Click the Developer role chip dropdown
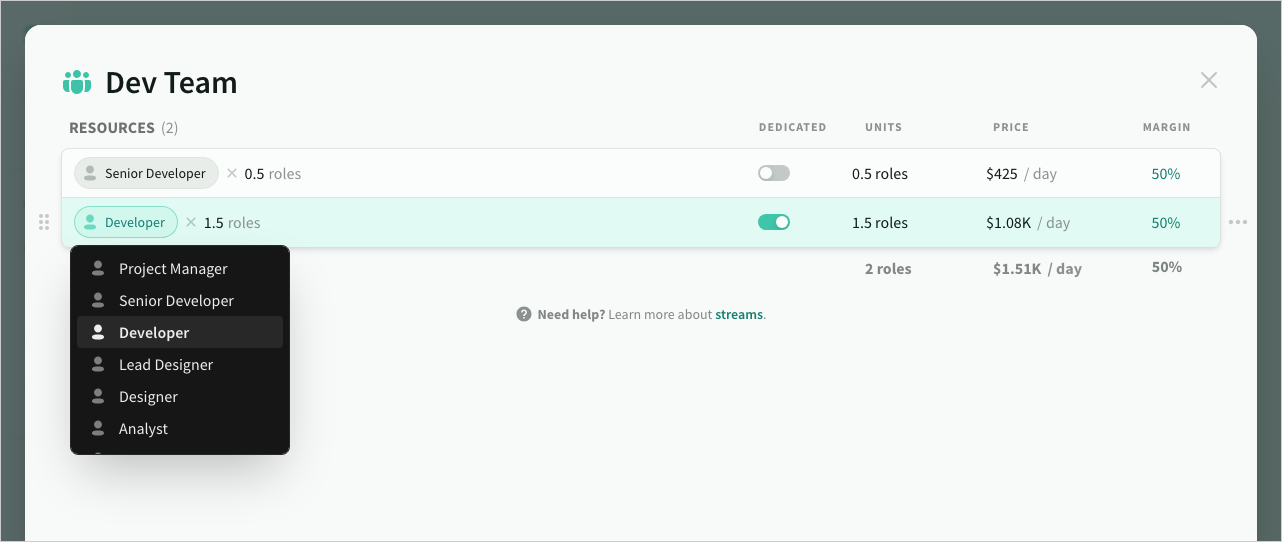This screenshot has width=1282, height=542. [x=126, y=222]
